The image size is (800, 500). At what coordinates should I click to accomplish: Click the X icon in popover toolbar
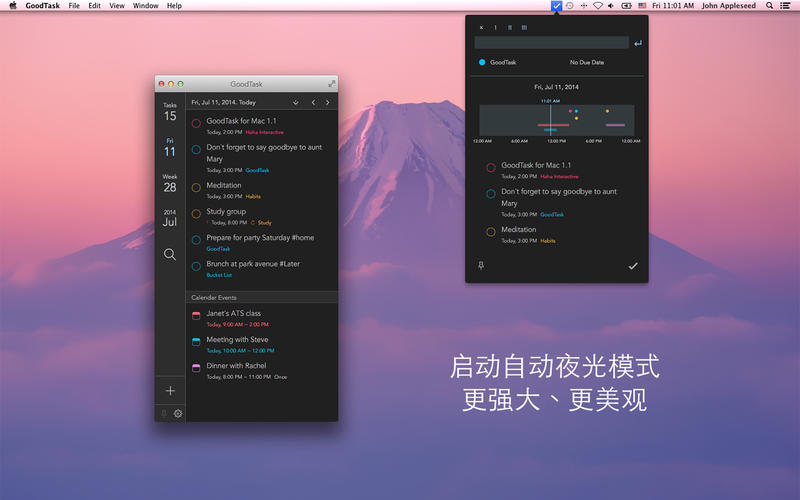pyautogui.click(x=481, y=28)
